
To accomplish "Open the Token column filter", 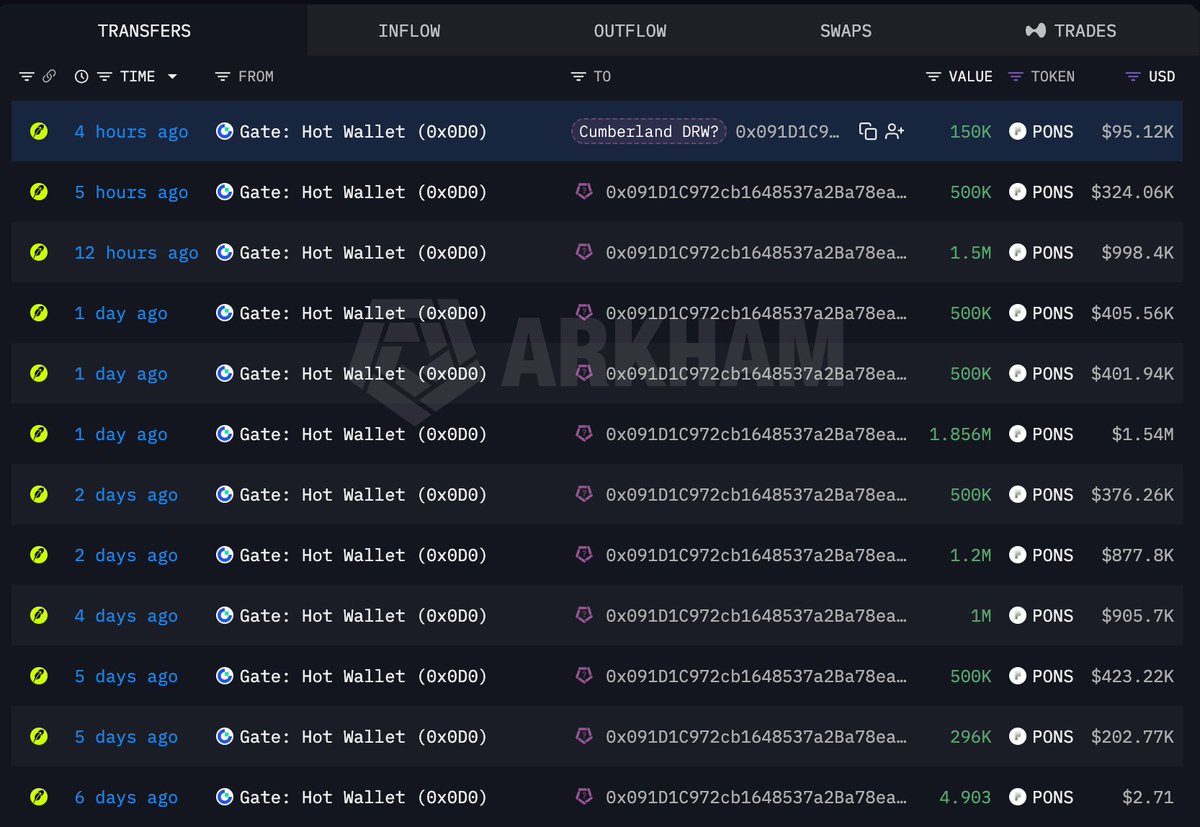I will 1016,76.
